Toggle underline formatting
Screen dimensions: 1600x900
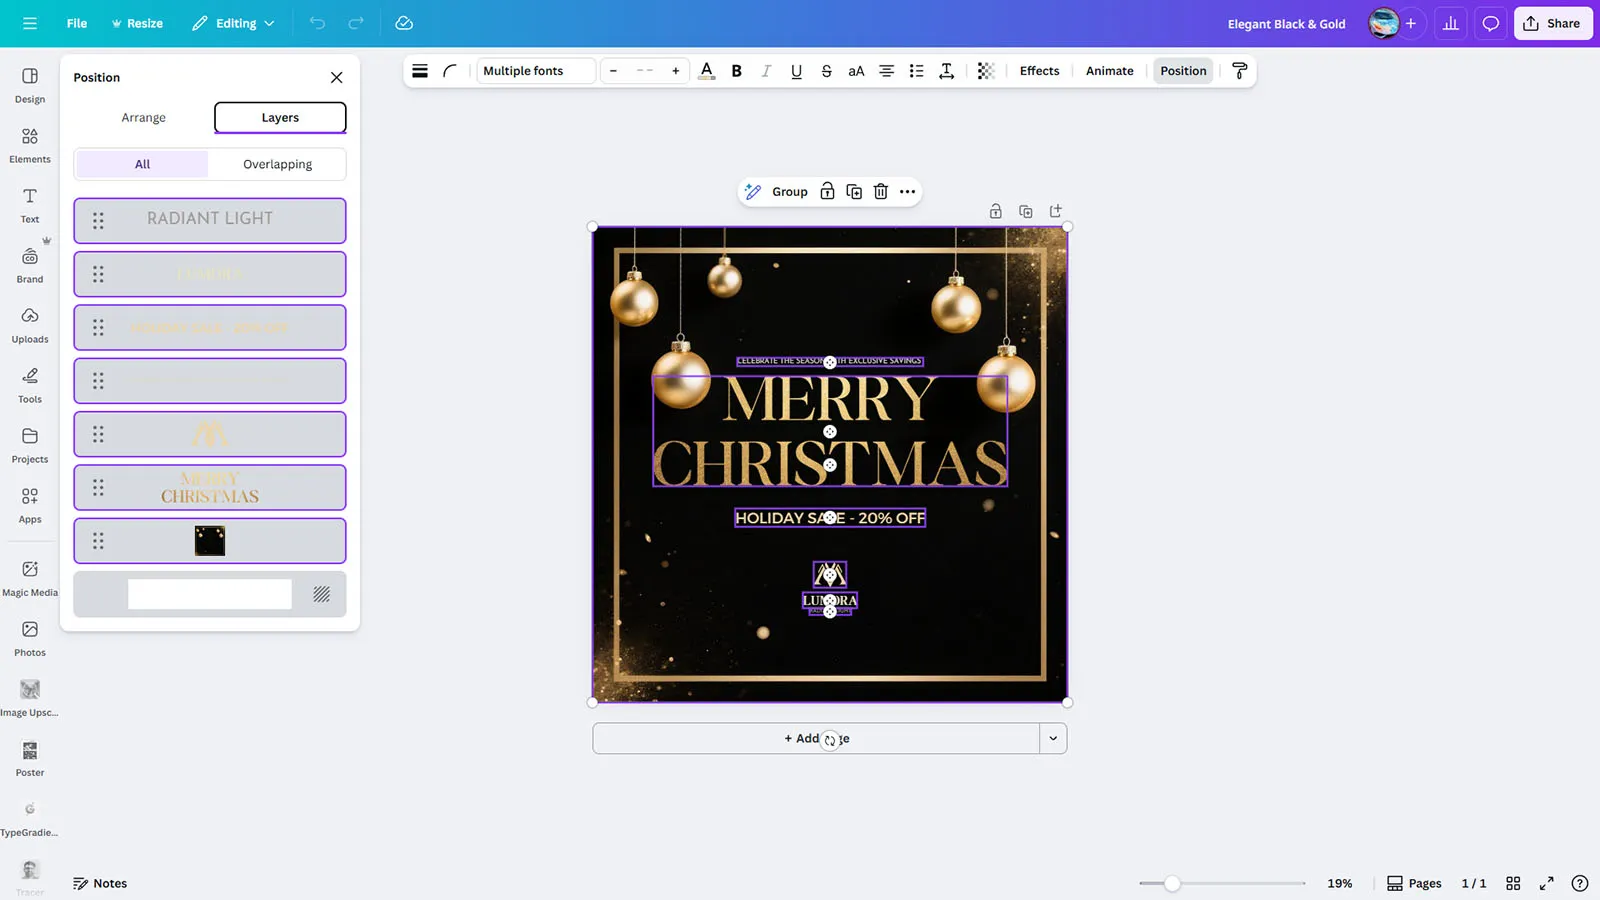click(796, 71)
